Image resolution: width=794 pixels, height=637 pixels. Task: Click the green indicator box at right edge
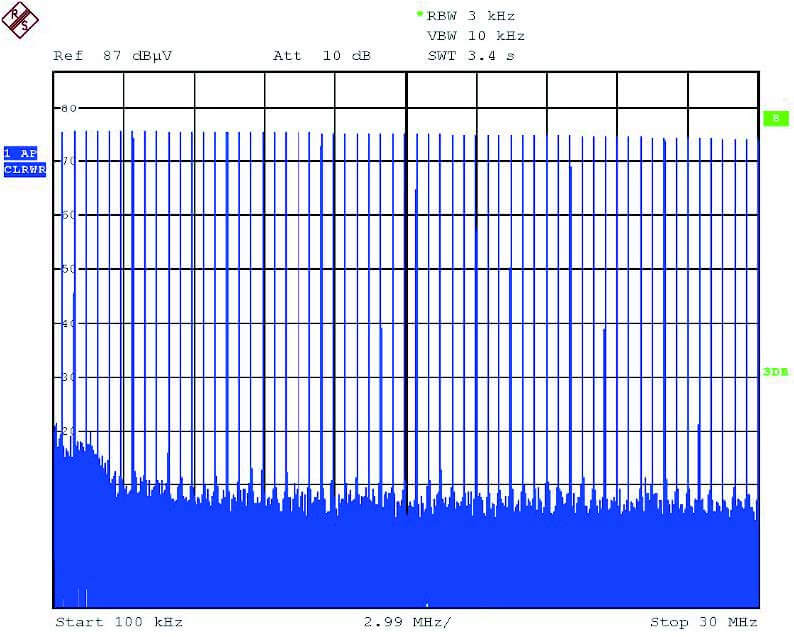click(774, 118)
